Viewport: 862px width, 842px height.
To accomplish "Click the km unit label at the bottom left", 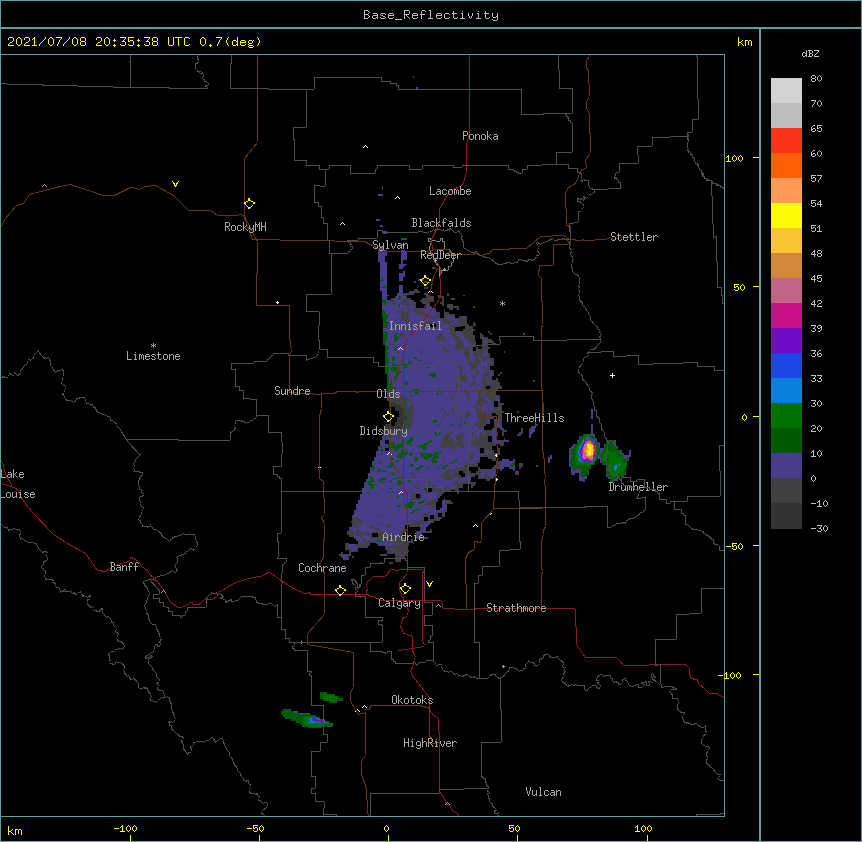I will 15,831.
